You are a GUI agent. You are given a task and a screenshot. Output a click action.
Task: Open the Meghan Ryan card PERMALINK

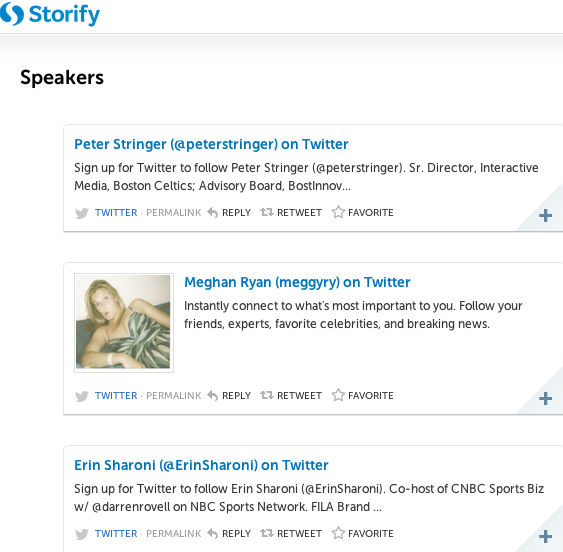click(173, 395)
